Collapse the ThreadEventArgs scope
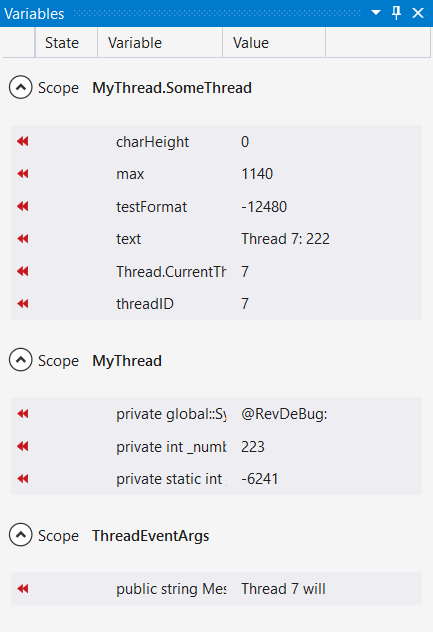433x632 pixels. pyautogui.click(x=21, y=535)
